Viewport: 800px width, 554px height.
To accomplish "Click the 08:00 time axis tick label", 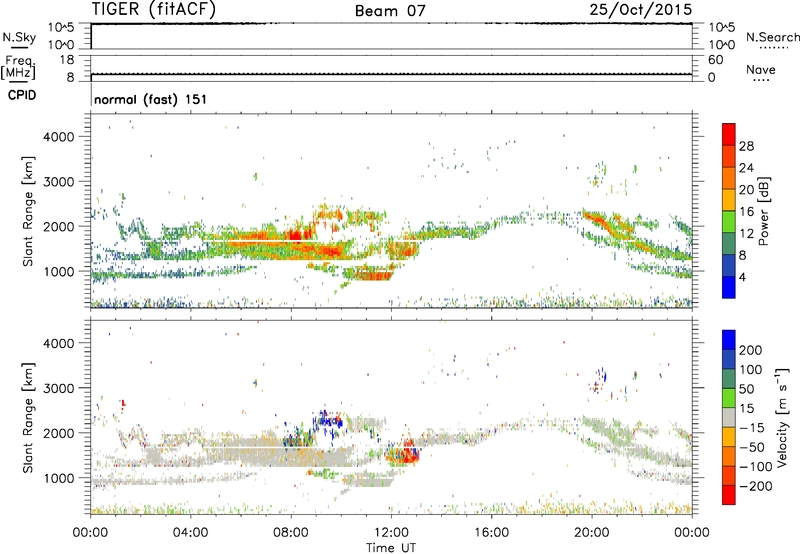I will [291, 533].
